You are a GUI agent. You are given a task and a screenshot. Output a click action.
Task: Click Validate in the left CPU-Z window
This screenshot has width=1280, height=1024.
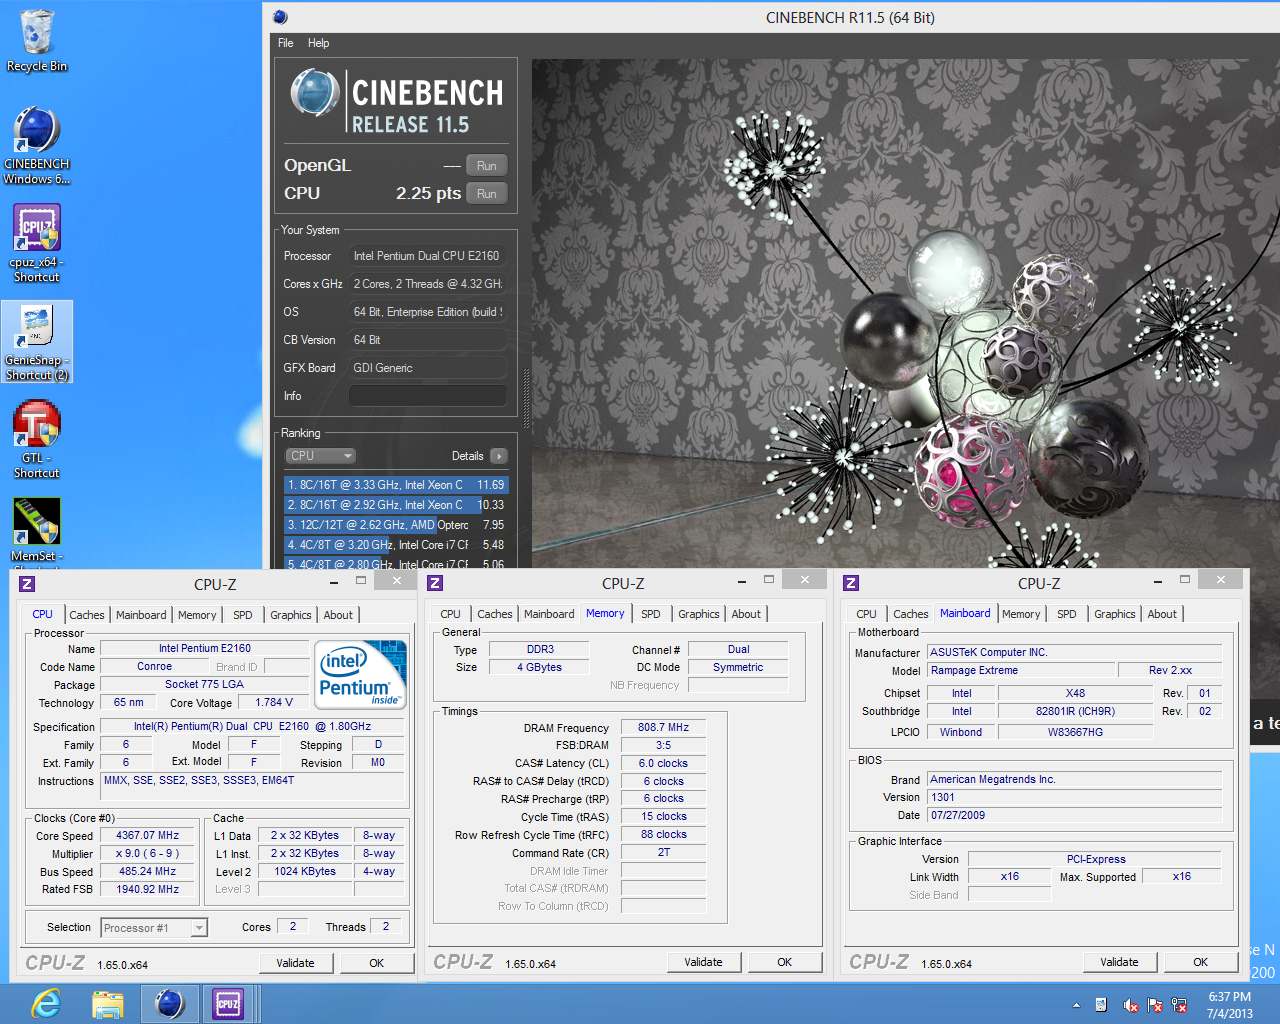[295, 963]
